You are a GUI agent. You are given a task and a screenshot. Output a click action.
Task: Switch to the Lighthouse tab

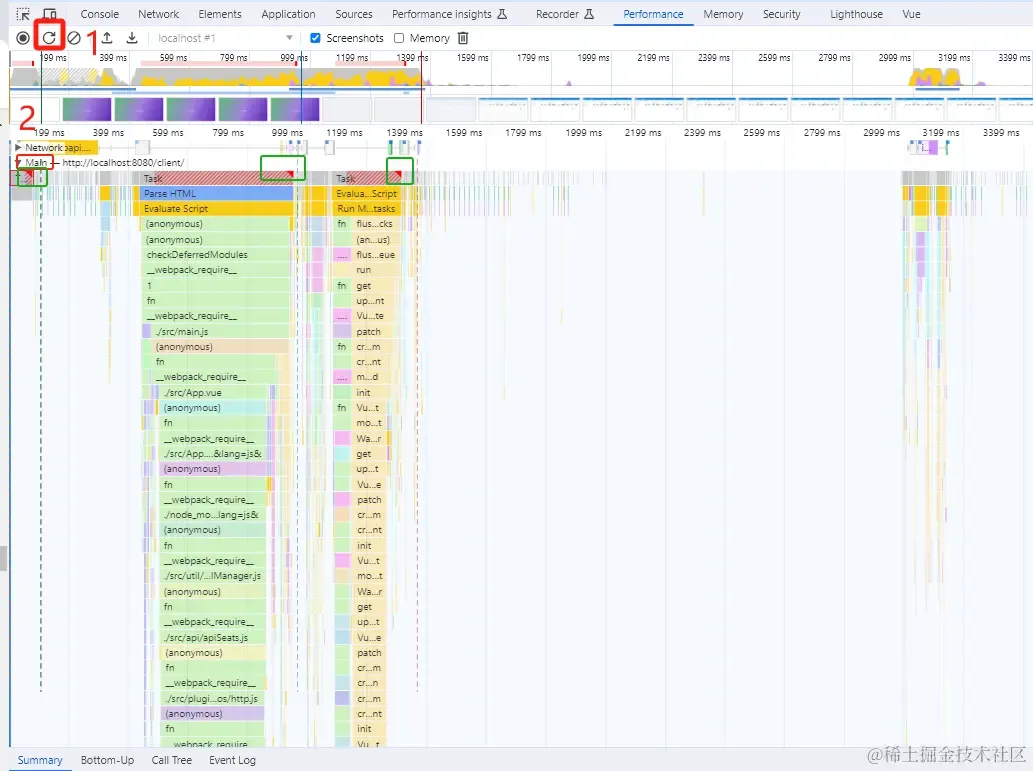[856, 14]
